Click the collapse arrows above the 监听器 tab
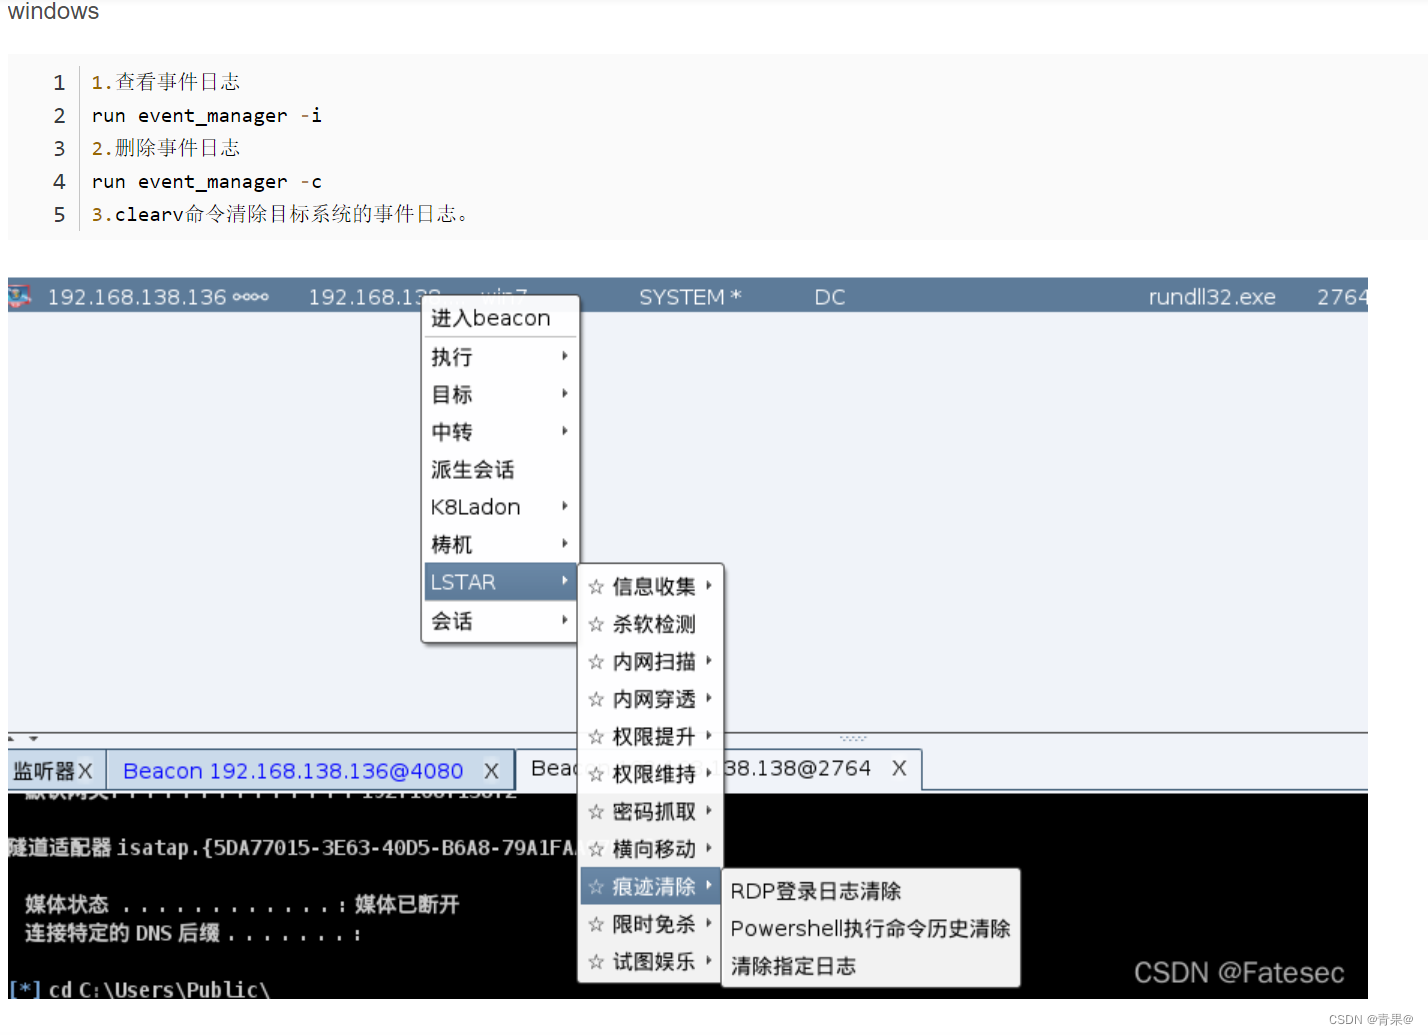 click(x=23, y=739)
